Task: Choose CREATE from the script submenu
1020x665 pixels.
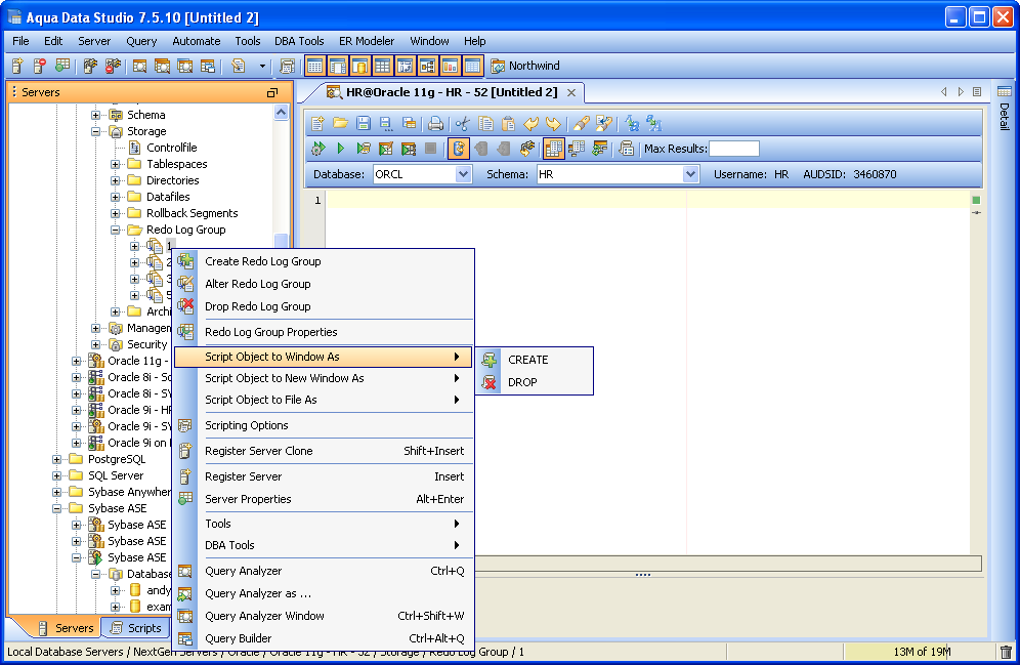Action: coord(535,360)
